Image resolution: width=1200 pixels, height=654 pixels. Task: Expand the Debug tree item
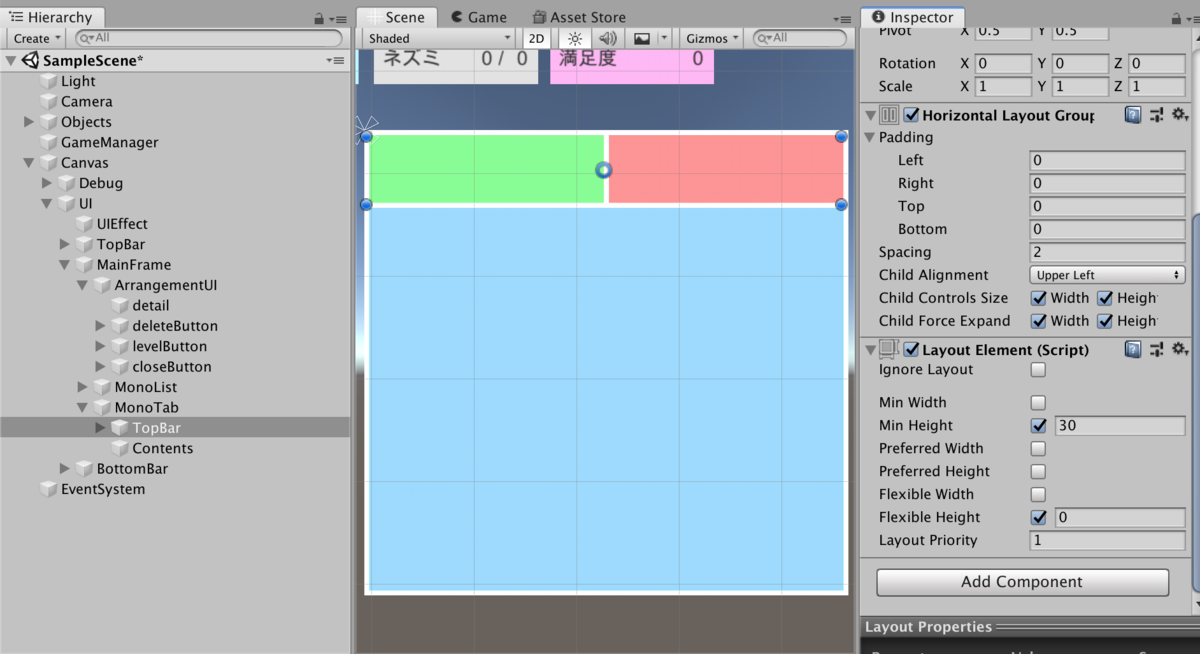[x=47, y=183]
